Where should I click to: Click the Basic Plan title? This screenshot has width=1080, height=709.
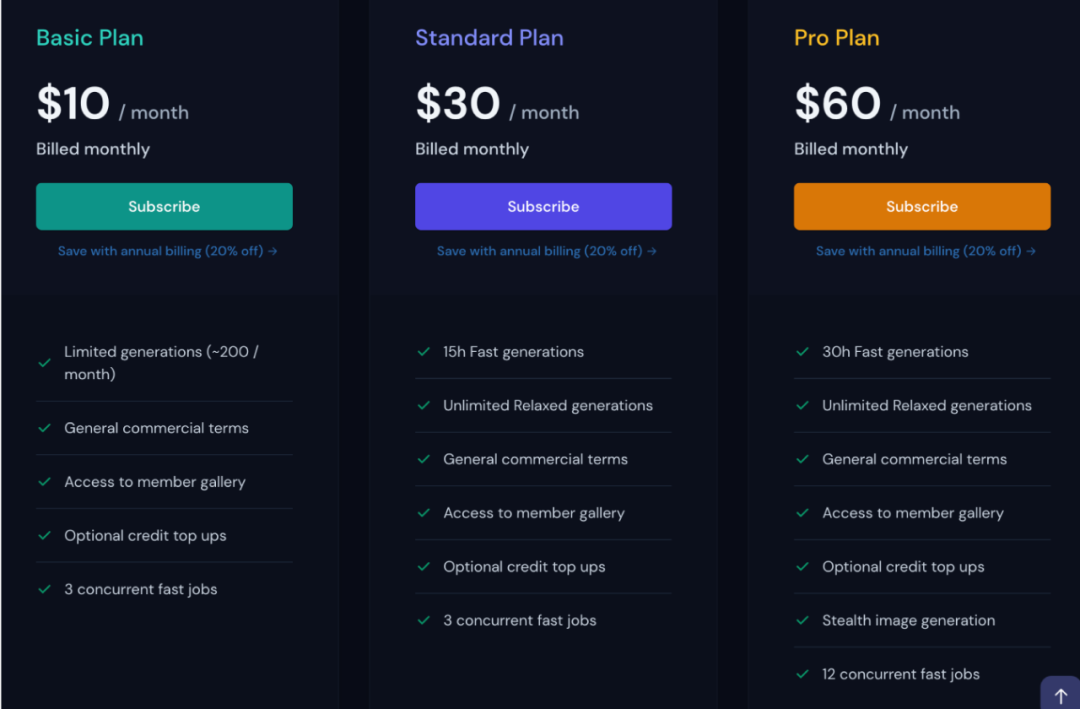click(90, 38)
